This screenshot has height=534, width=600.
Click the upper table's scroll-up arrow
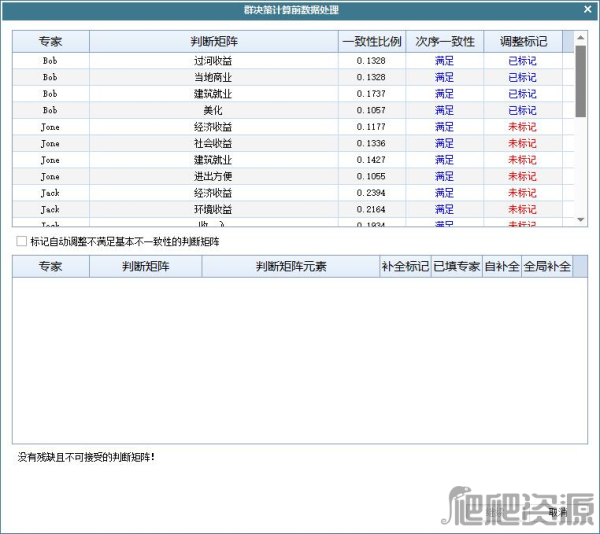tap(580, 37)
